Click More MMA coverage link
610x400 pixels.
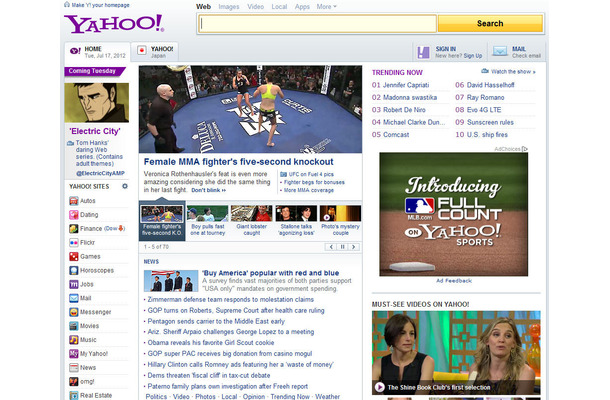click(x=309, y=190)
